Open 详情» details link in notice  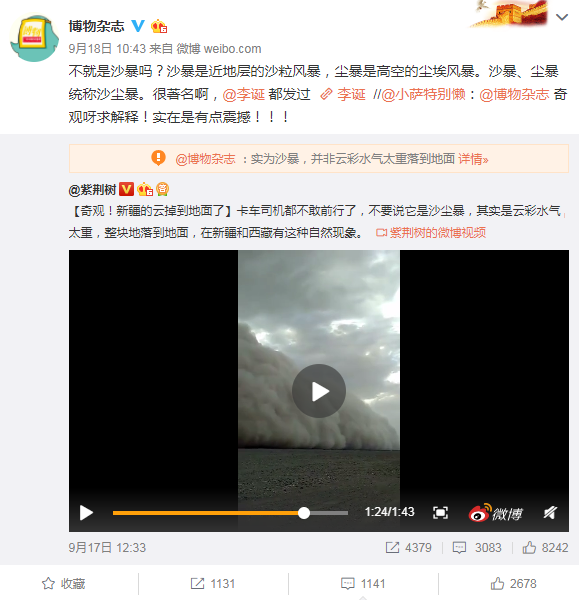(473, 159)
